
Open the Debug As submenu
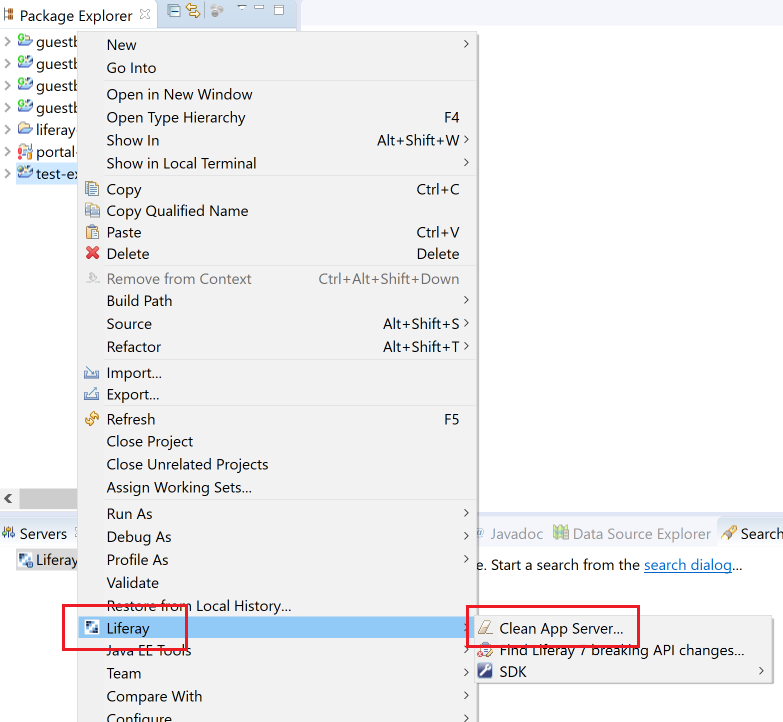[x=277, y=537]
